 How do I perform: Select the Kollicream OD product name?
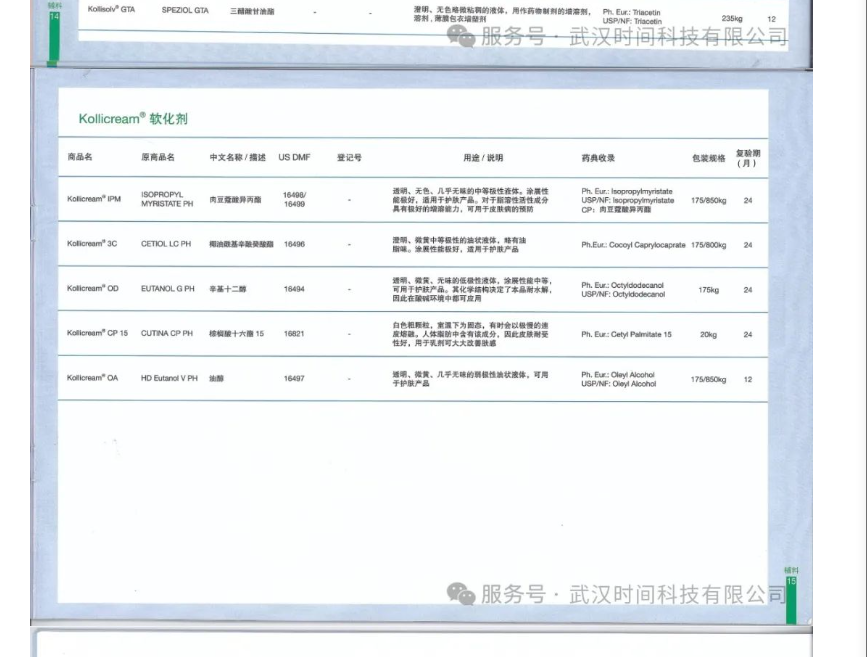pos(93,289)
